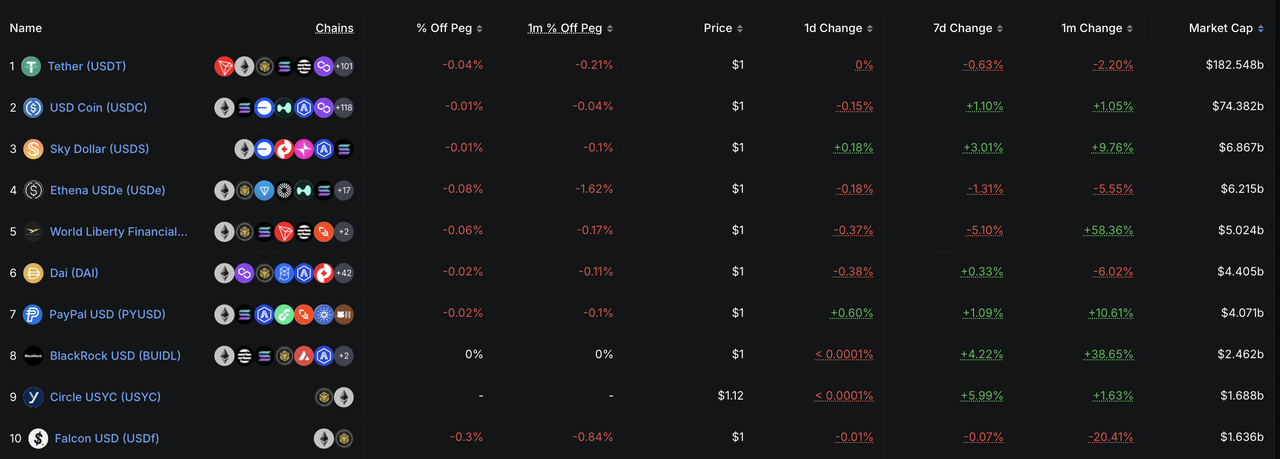Click the Ethena USDe logo icon
The image size is (1280, 459).
click(33, 190)
